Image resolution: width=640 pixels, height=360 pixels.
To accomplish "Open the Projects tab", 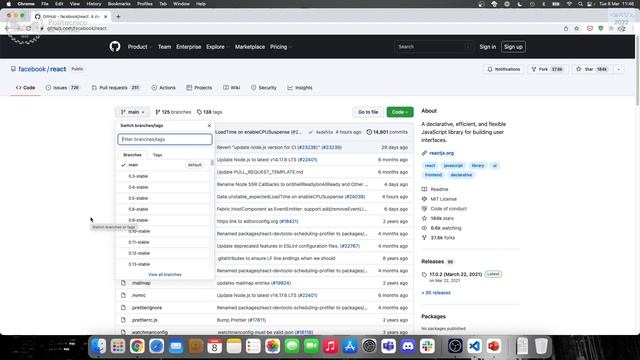I will [x=199, y=88].
